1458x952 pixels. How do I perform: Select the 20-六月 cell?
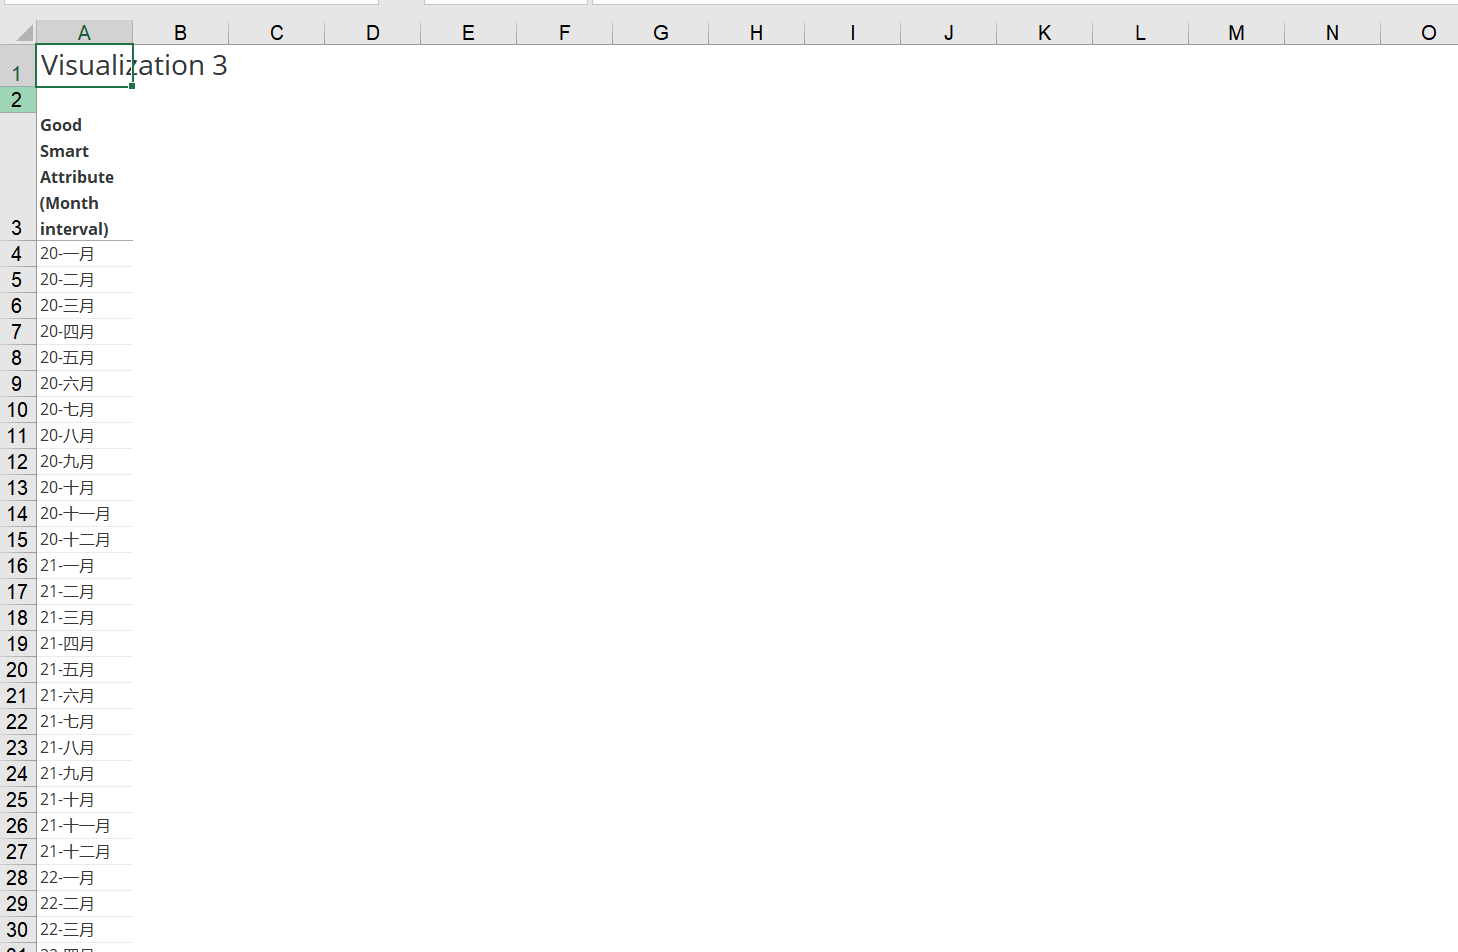[84, 384]
